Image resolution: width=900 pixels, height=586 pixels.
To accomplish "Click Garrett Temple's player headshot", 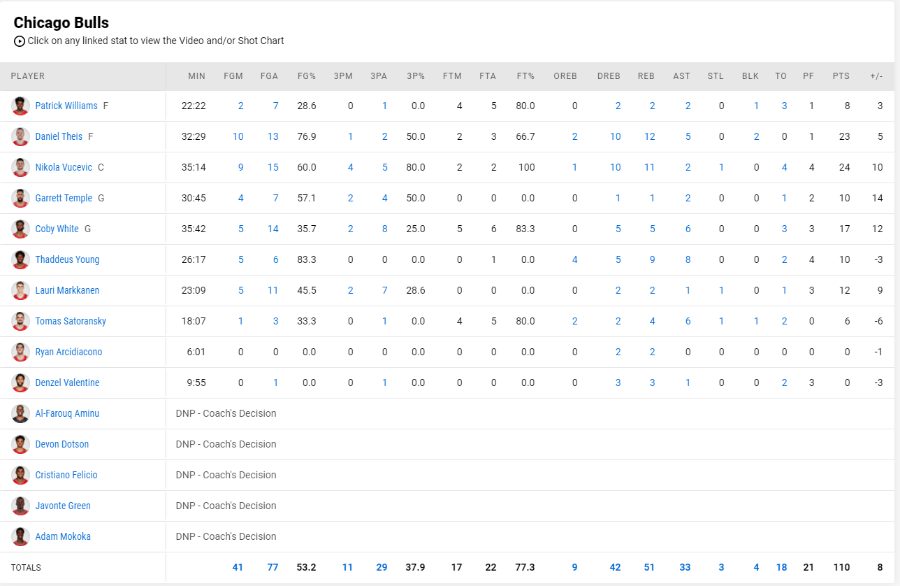I will coord(20,198).
